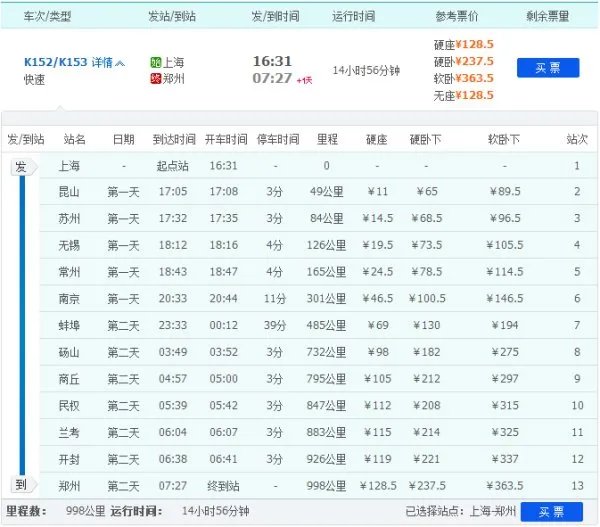
Task: Click the 开车时间 column header
Action: point(226,139)
